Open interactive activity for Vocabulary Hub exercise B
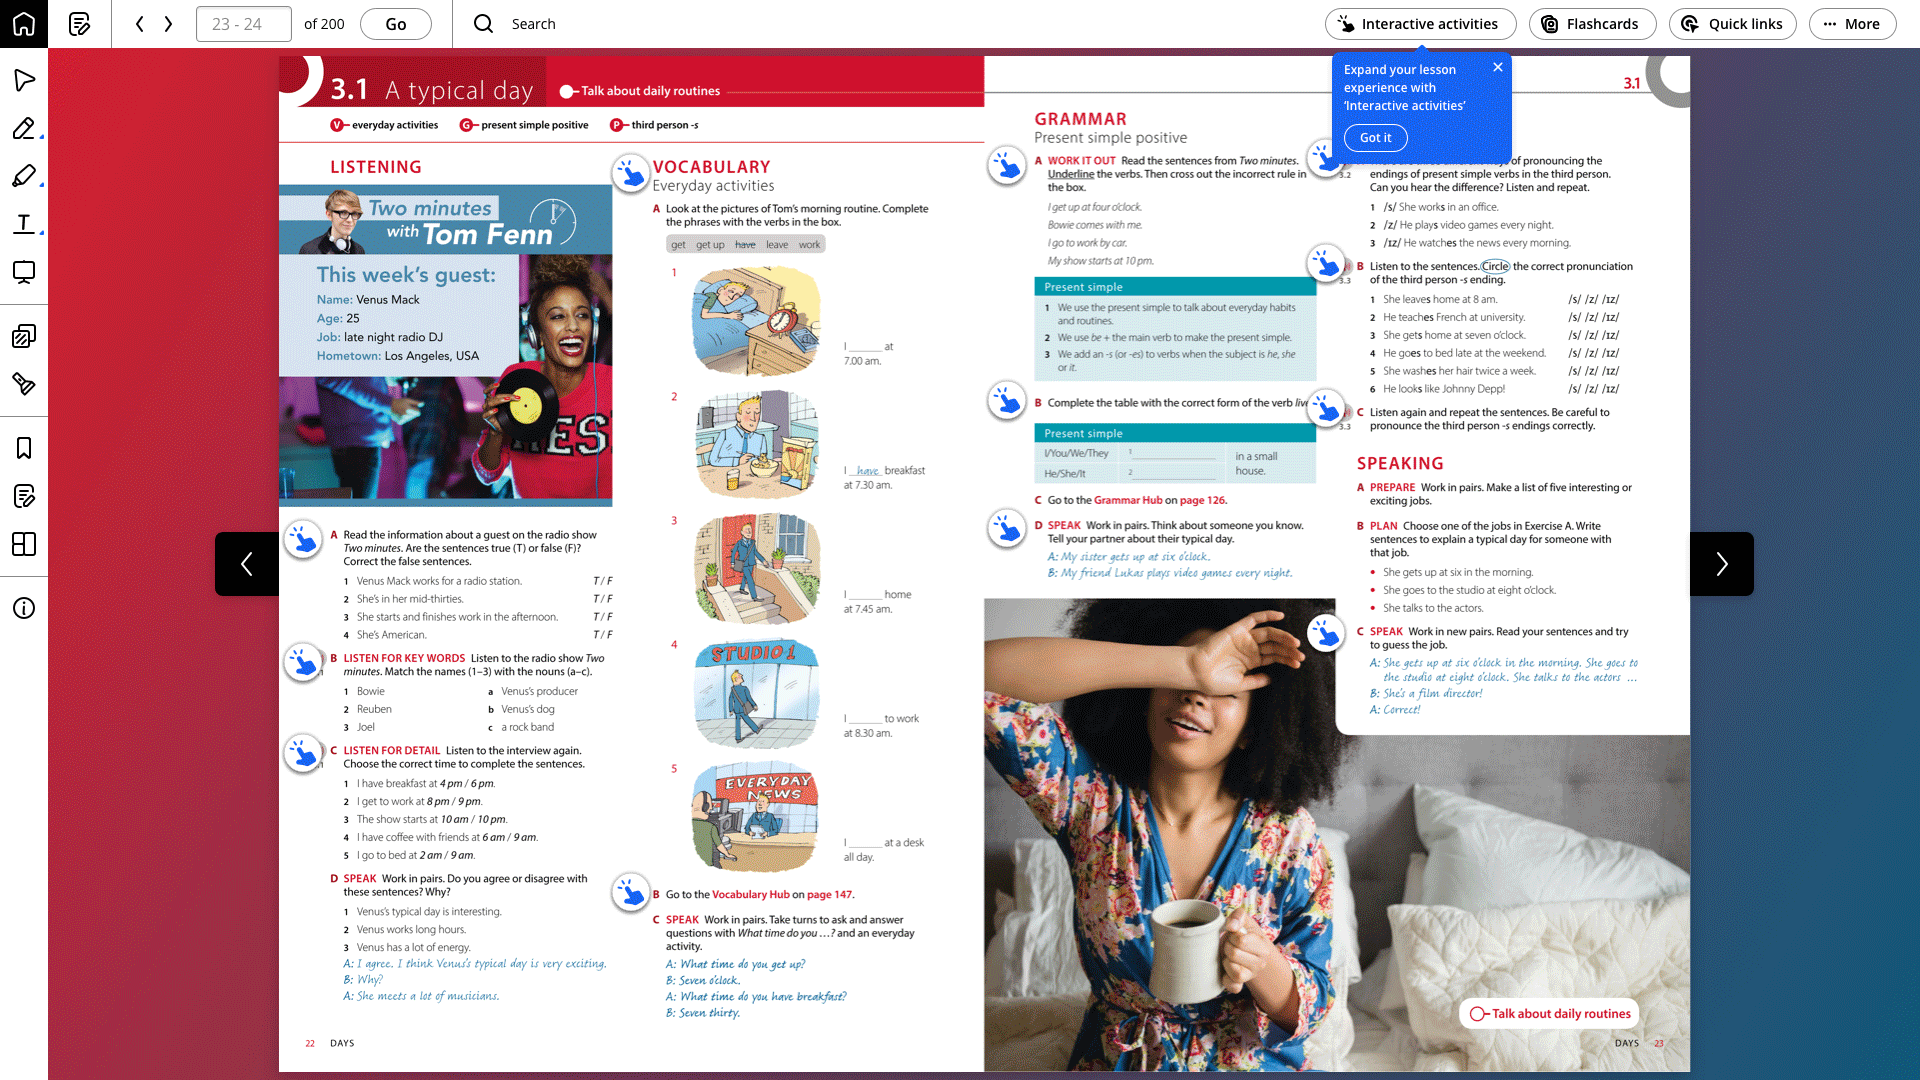This screenshot has height=1080, width=1920. coord(631,892)
